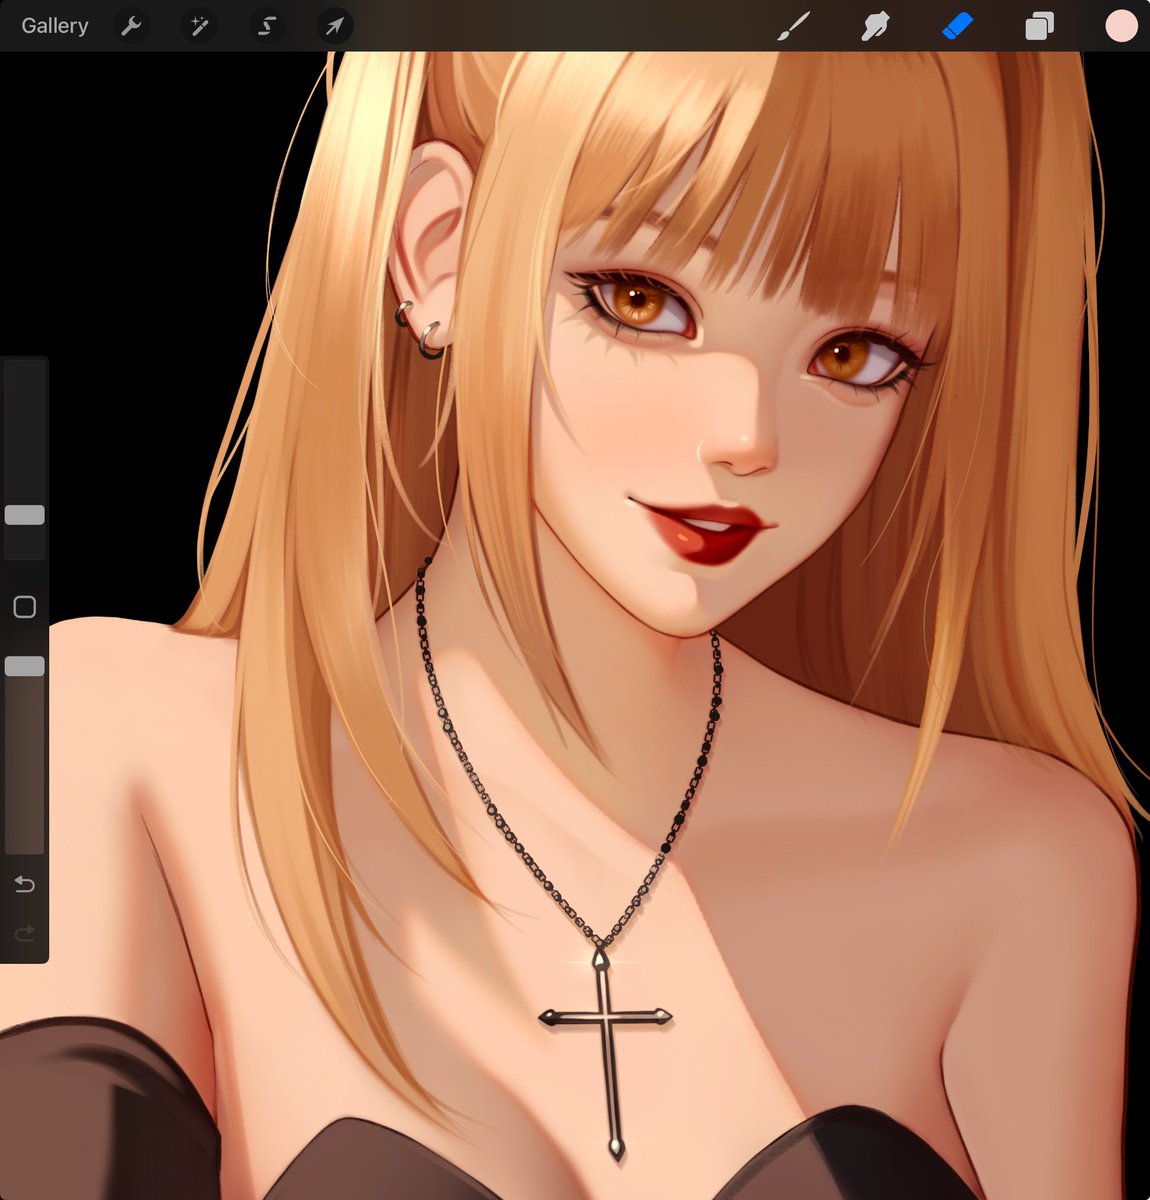Screen dimensions: 1150x1200
Task: Redo the last undone stroke
Action: coord(25,933)
